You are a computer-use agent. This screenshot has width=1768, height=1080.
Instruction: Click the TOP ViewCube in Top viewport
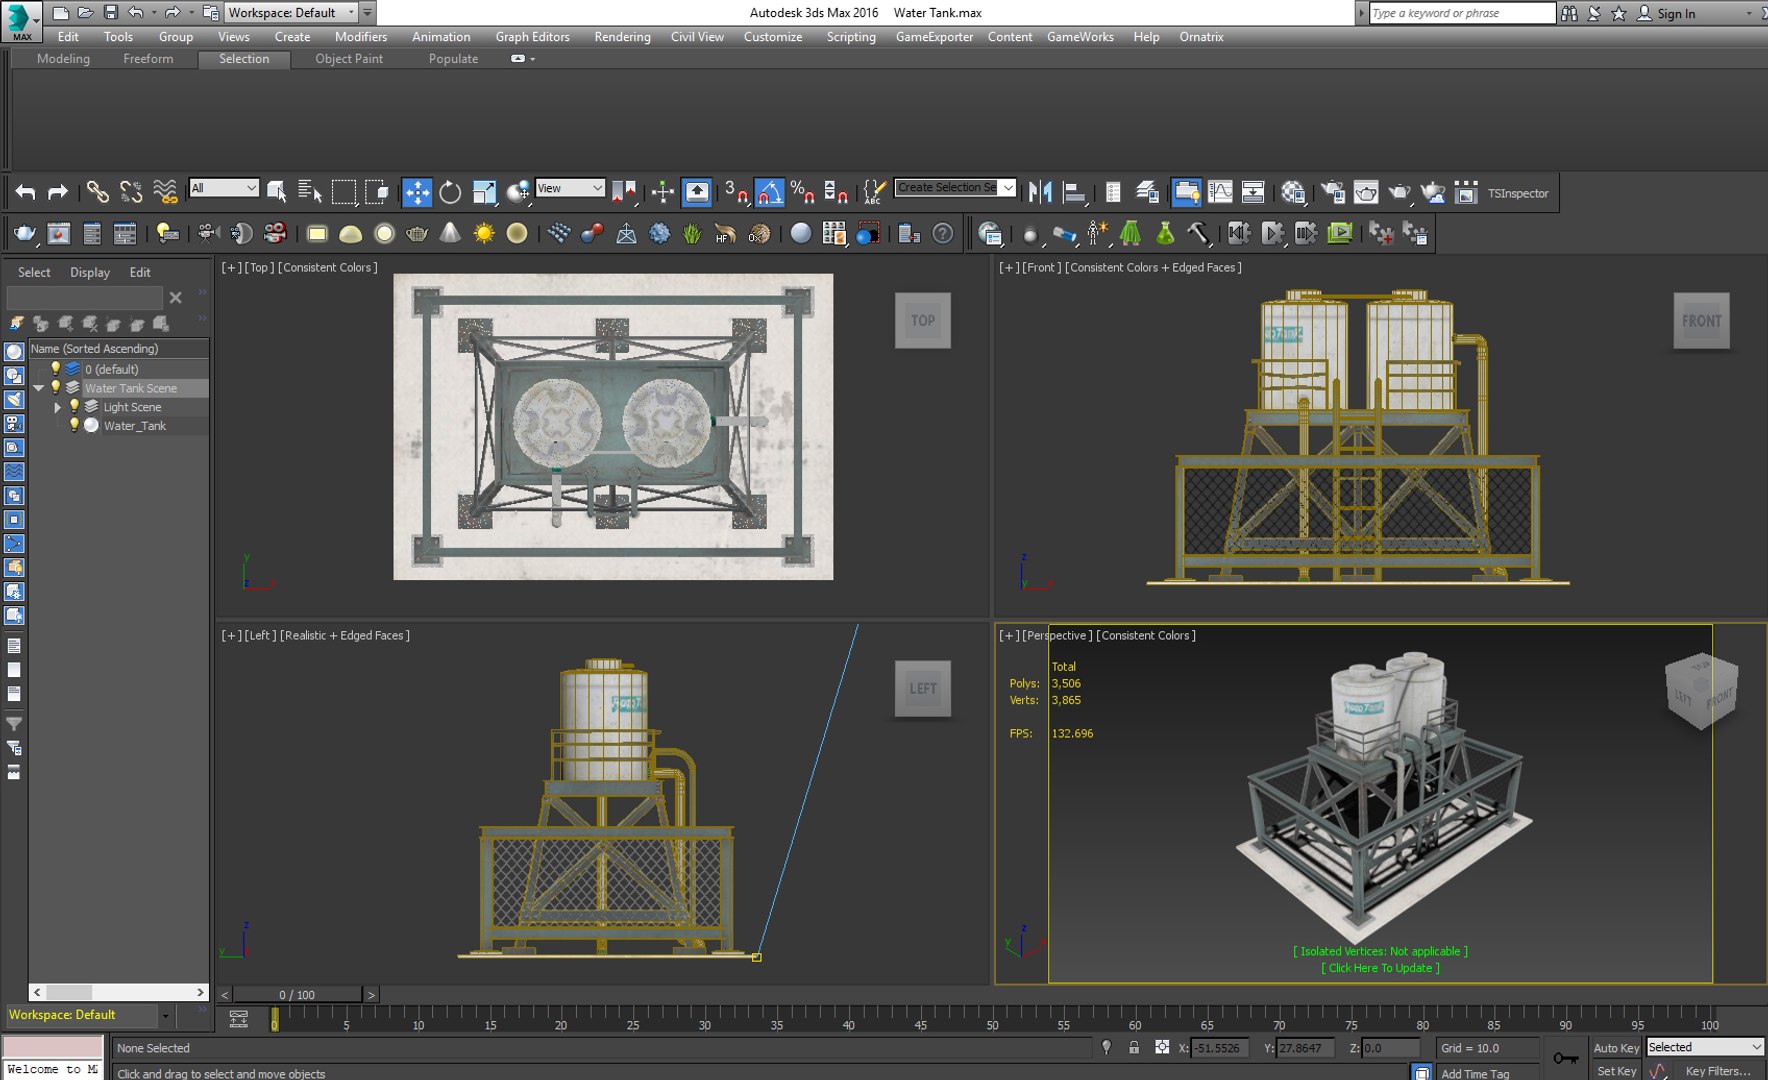point(922,321)
